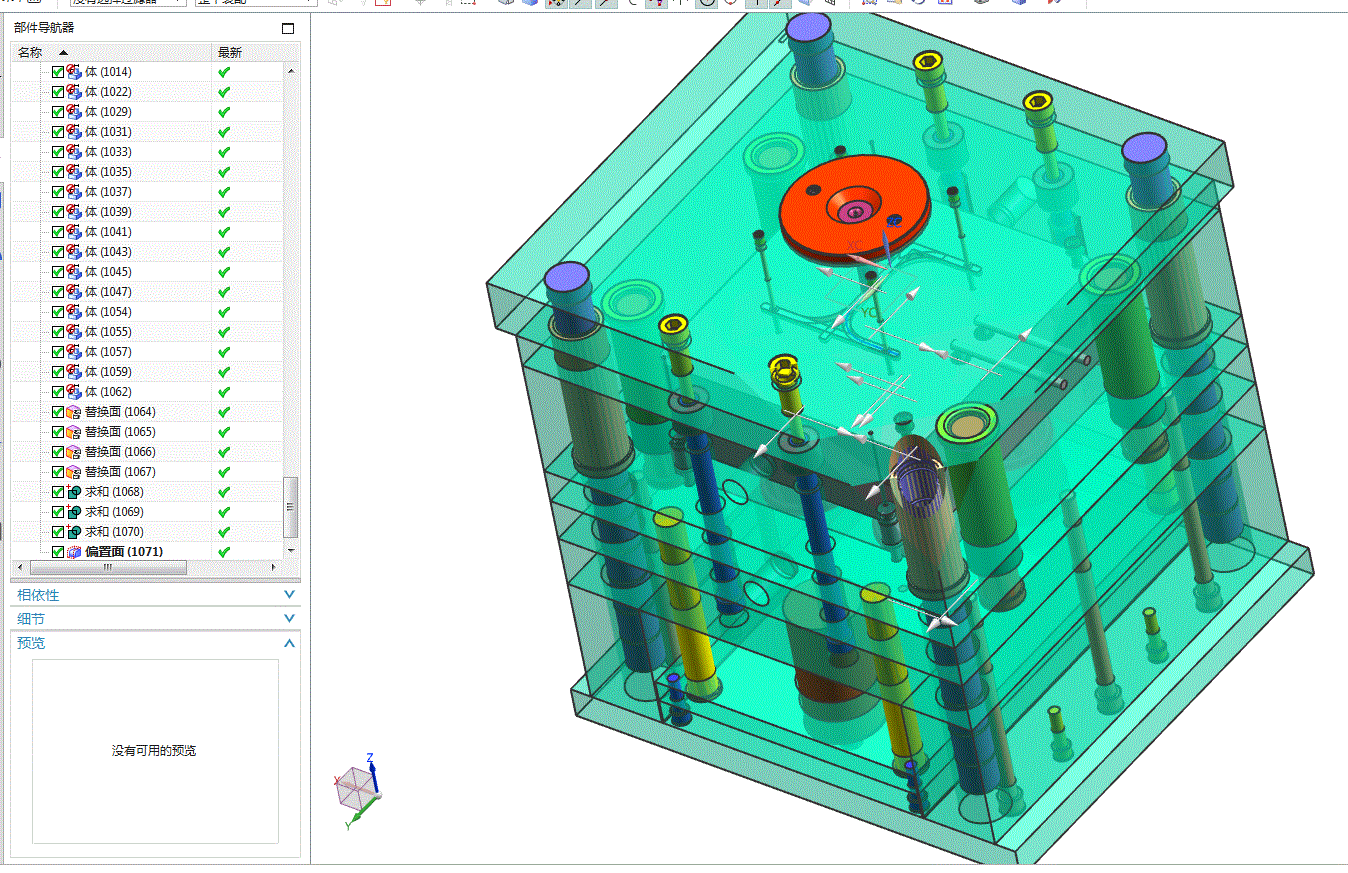Toggle the checkbox for 求和 (1070)

tap(58, 532)
